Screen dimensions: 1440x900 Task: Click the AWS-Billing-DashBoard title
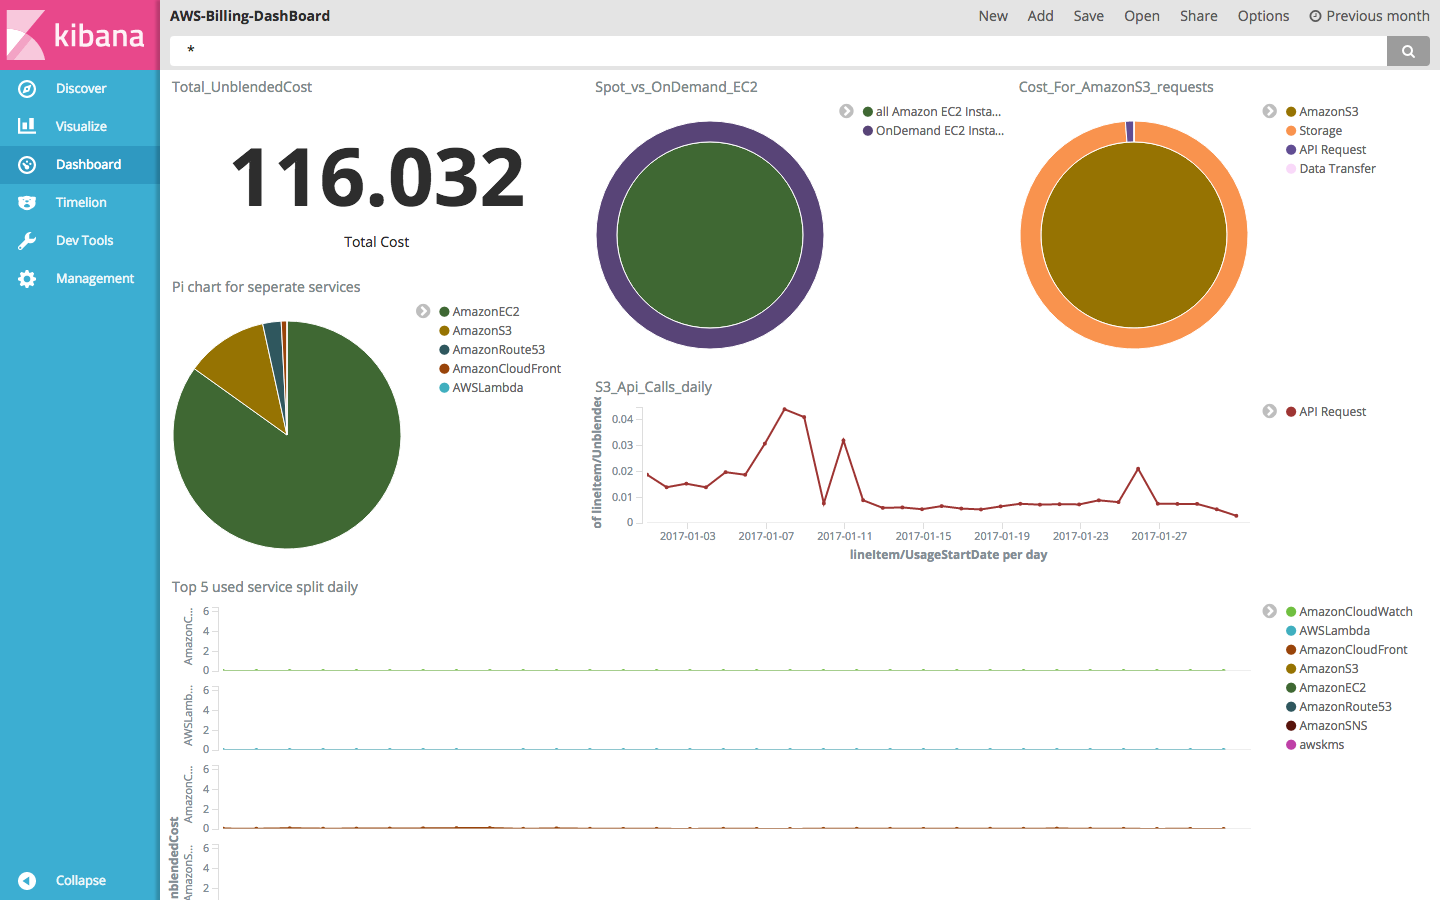click(x=250, y=16)
